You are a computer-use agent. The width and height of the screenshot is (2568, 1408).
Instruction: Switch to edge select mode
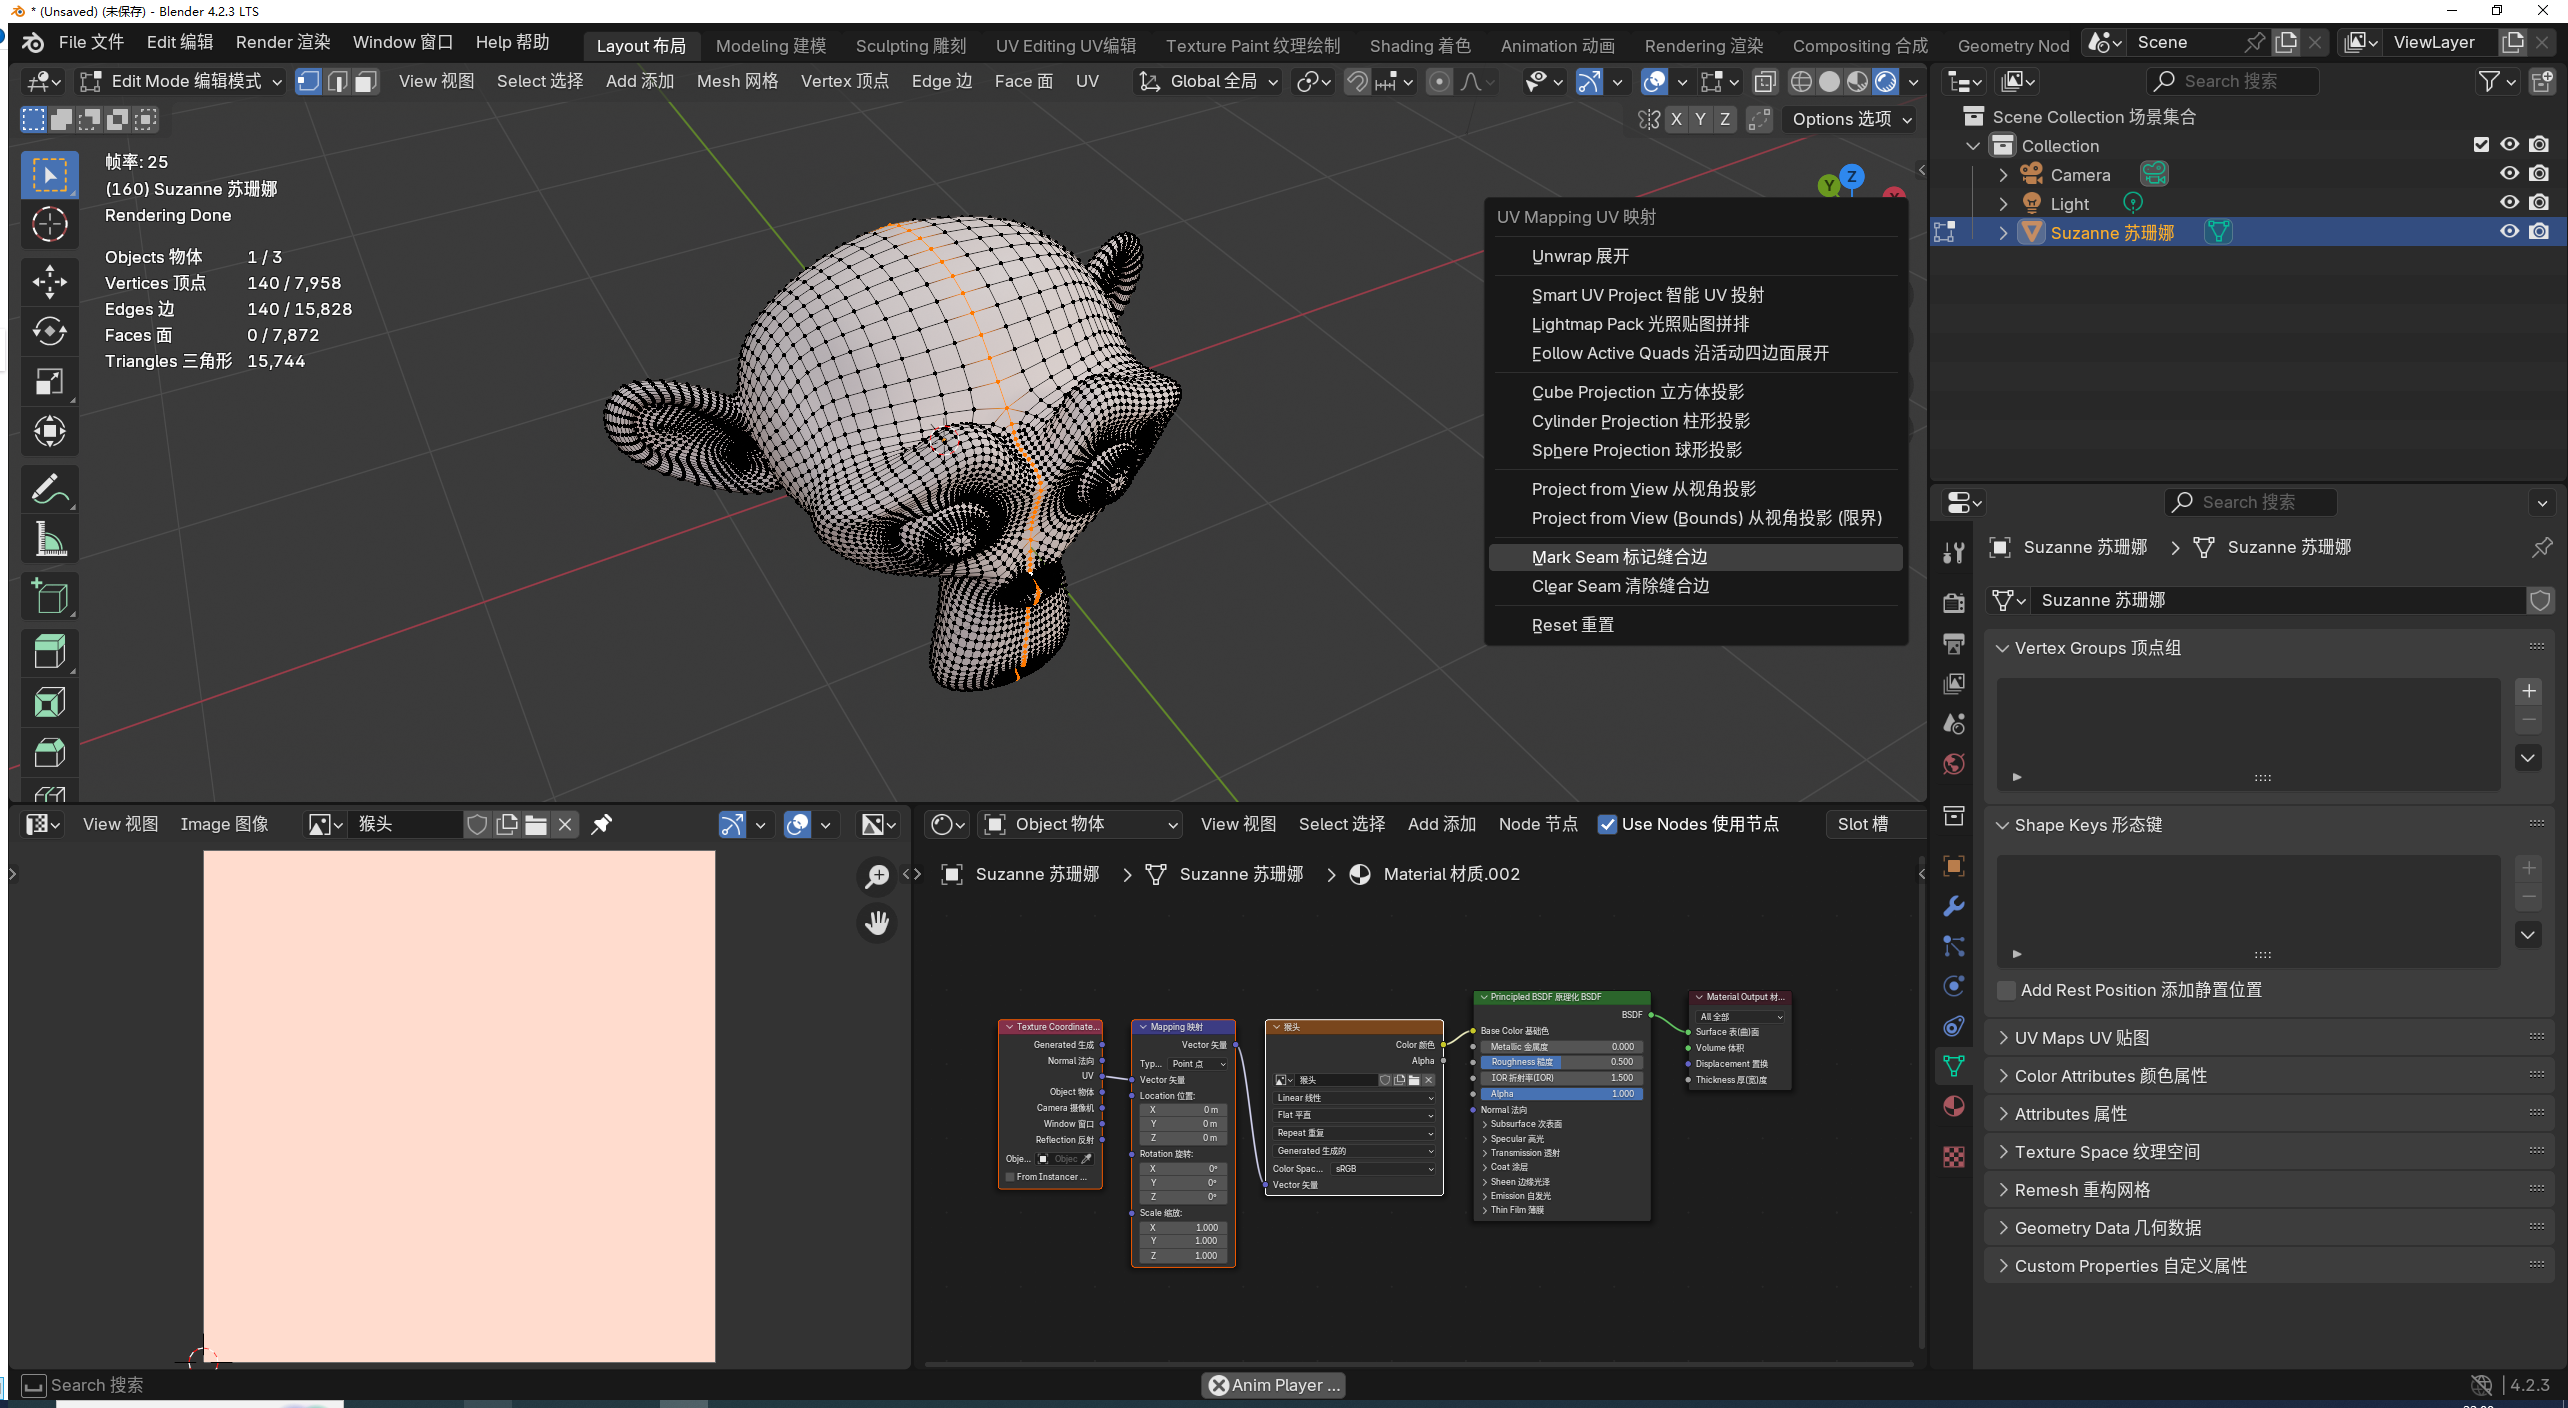click(x=338, y=81)
